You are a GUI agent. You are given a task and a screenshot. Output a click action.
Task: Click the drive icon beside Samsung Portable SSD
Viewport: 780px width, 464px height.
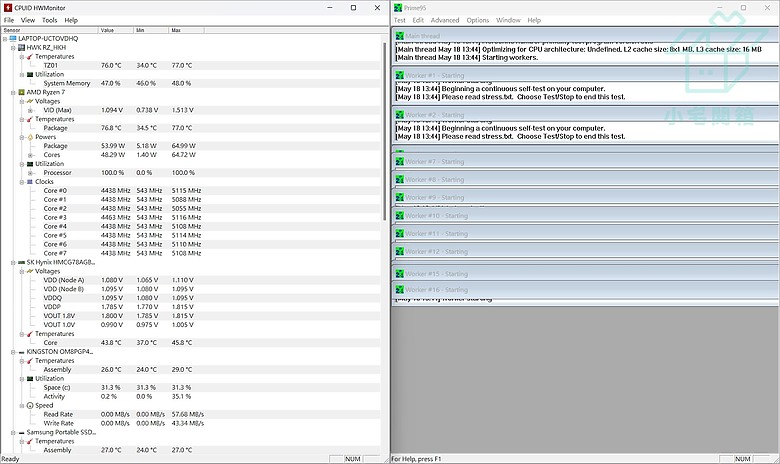[21, 433]
